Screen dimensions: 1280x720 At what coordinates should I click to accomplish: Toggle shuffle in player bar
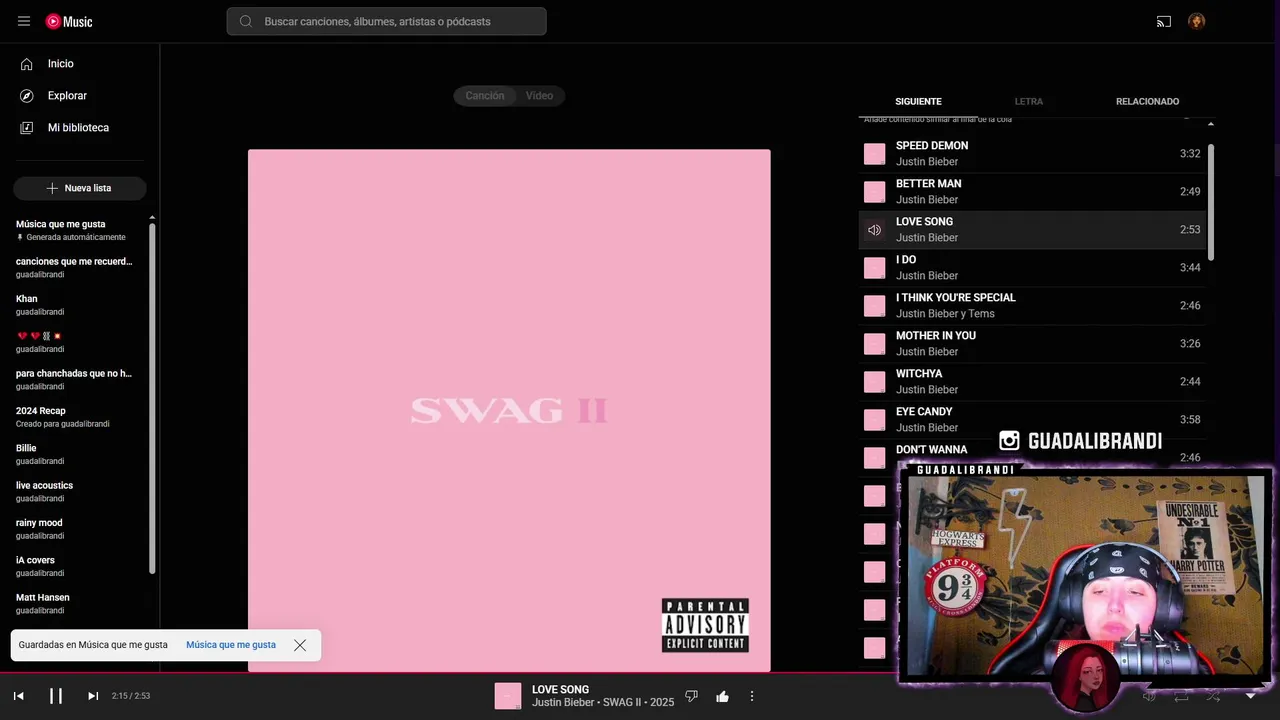(1213, 696)
